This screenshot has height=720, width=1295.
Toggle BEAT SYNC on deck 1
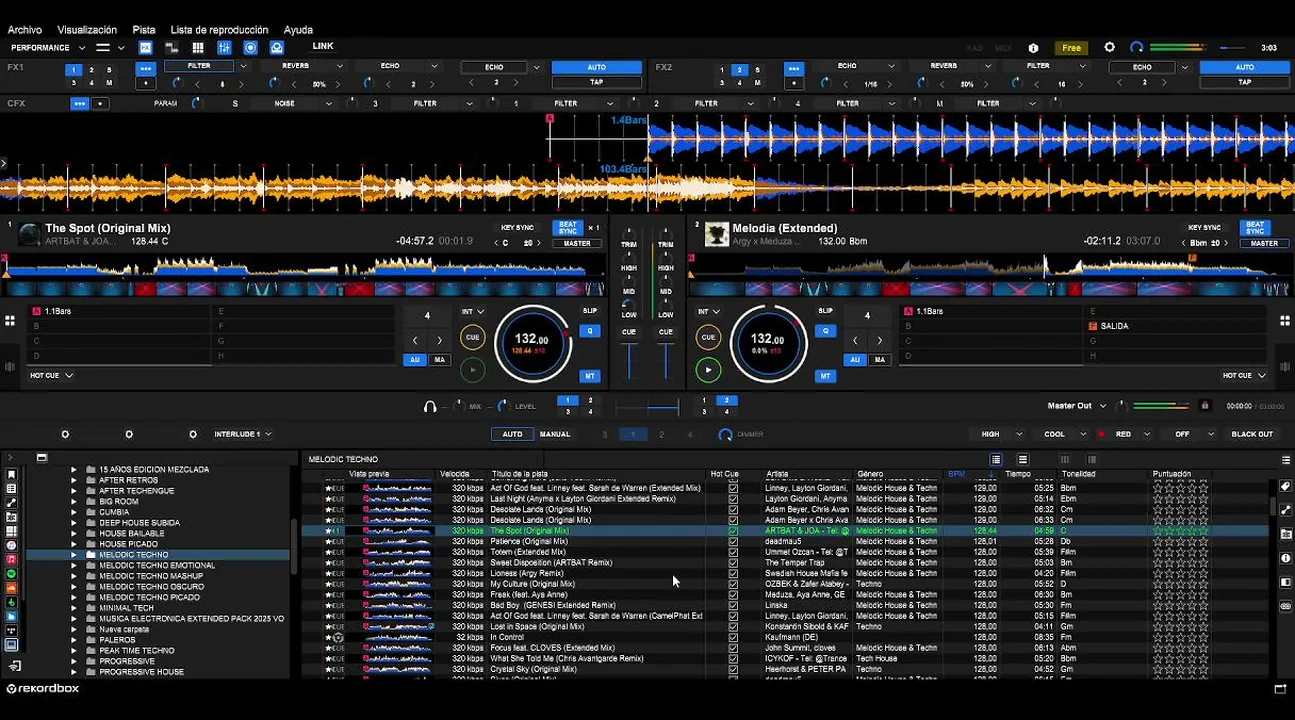click(x=568, y=228)
